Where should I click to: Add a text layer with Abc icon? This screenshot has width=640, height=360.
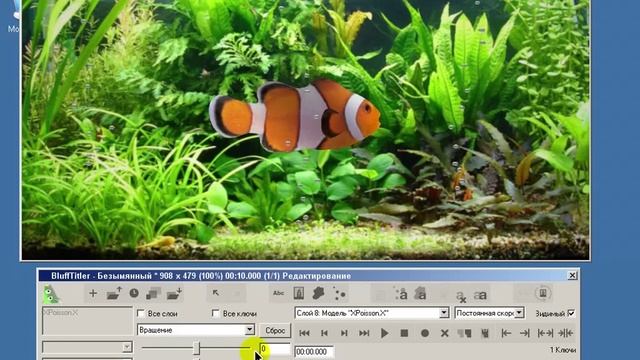(x=278, y=293)
